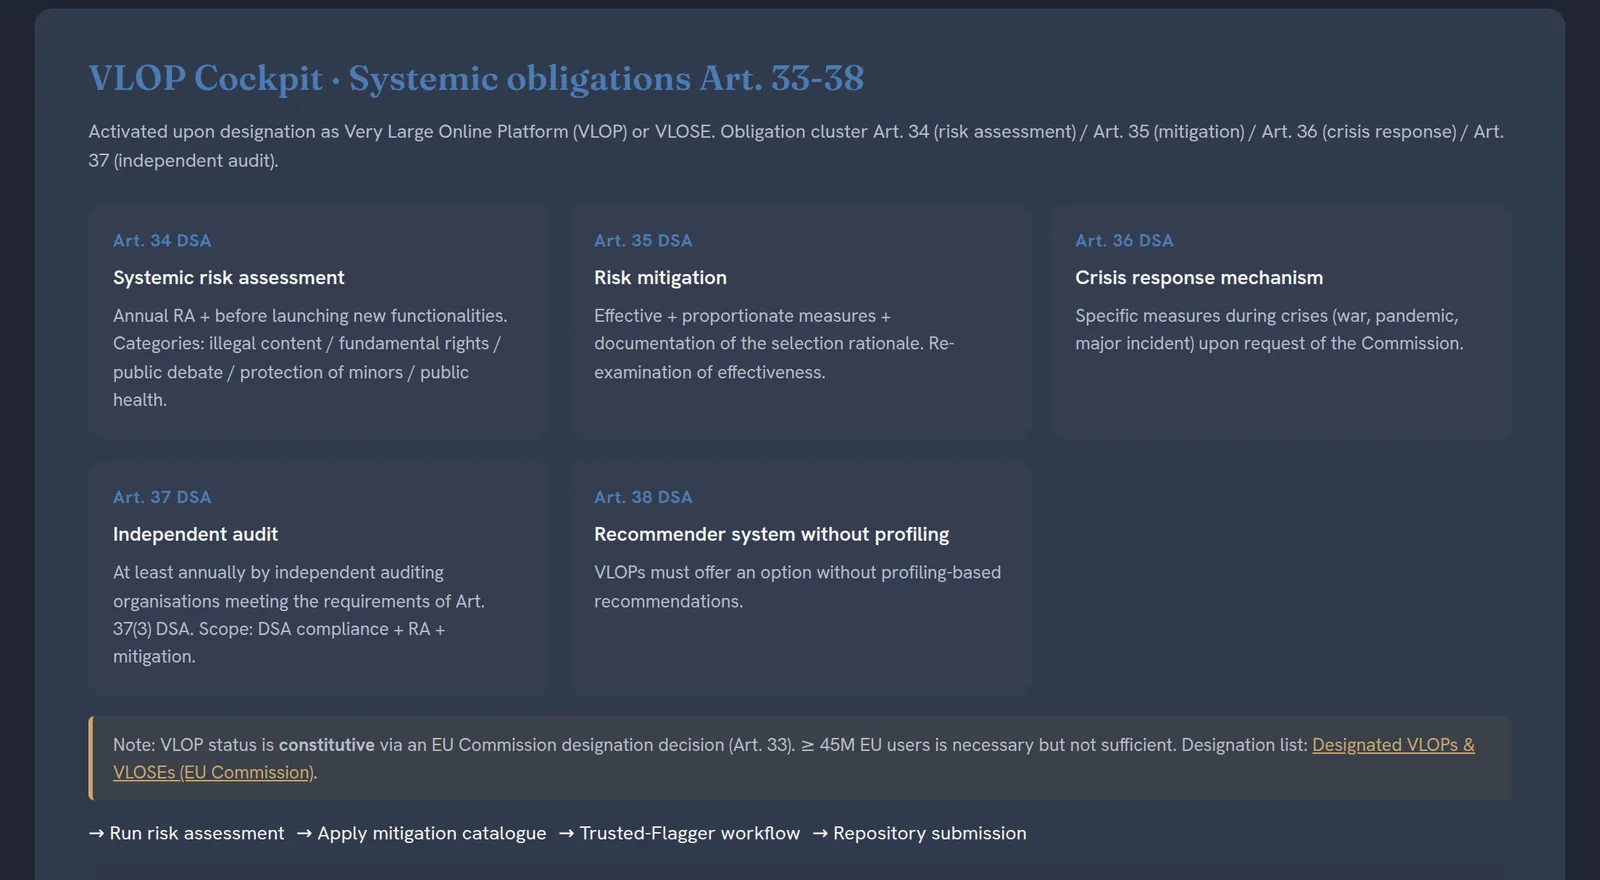Click the Run risk assessment link

(x=186, y=833)
